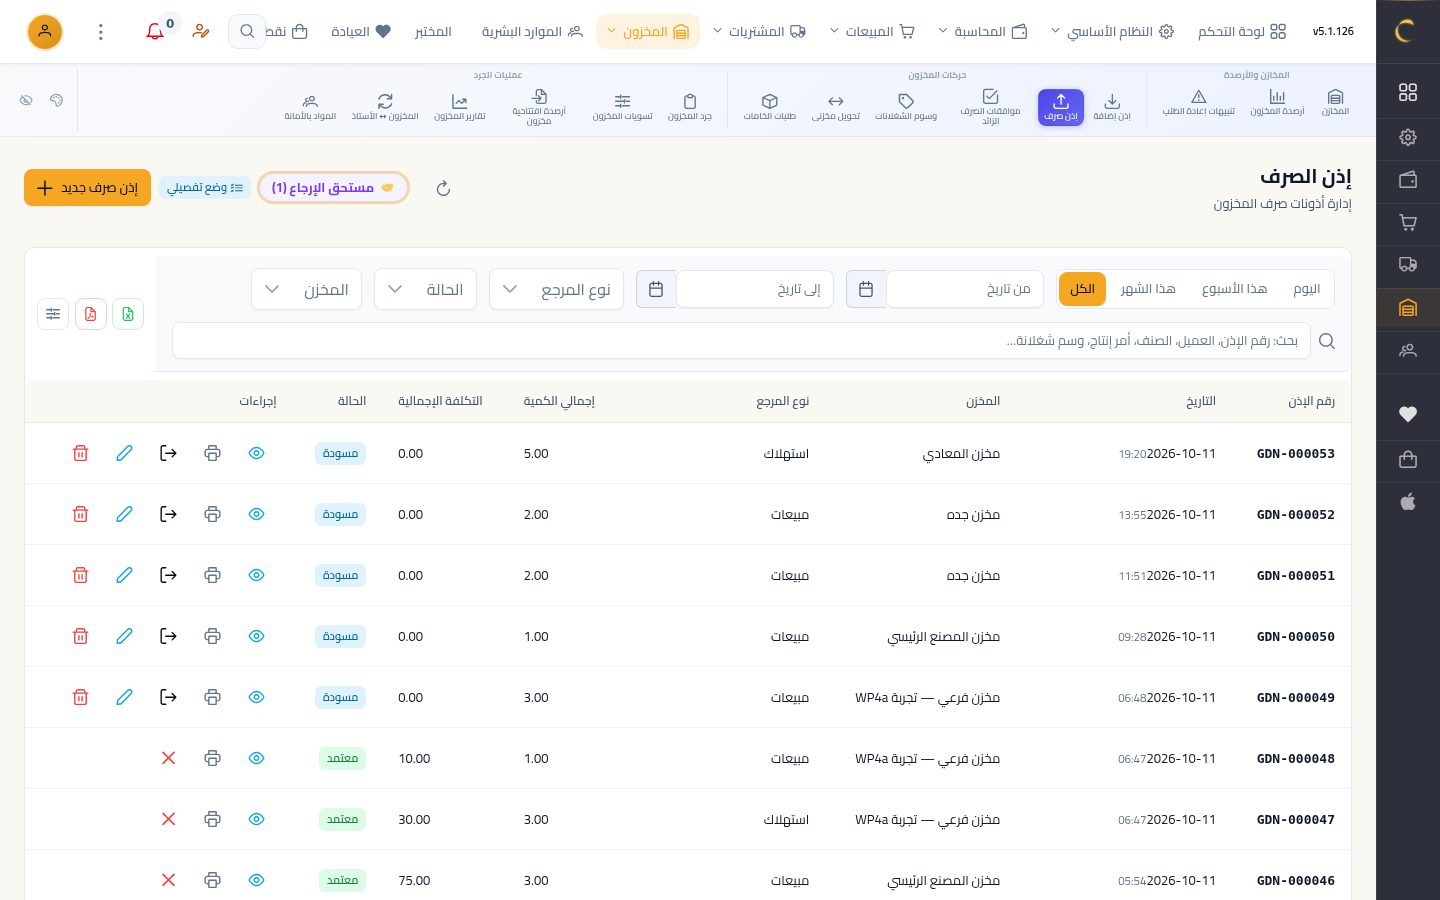
Task: Delete the GDN-000053 draft
Action: [x=80, y=453]
